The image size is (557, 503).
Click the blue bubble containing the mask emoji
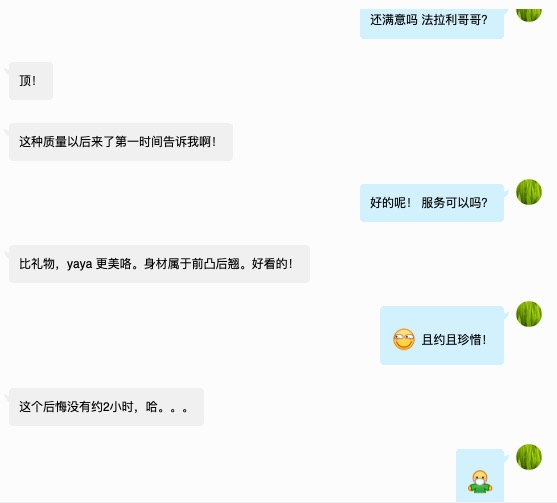(x=480, y=475)
